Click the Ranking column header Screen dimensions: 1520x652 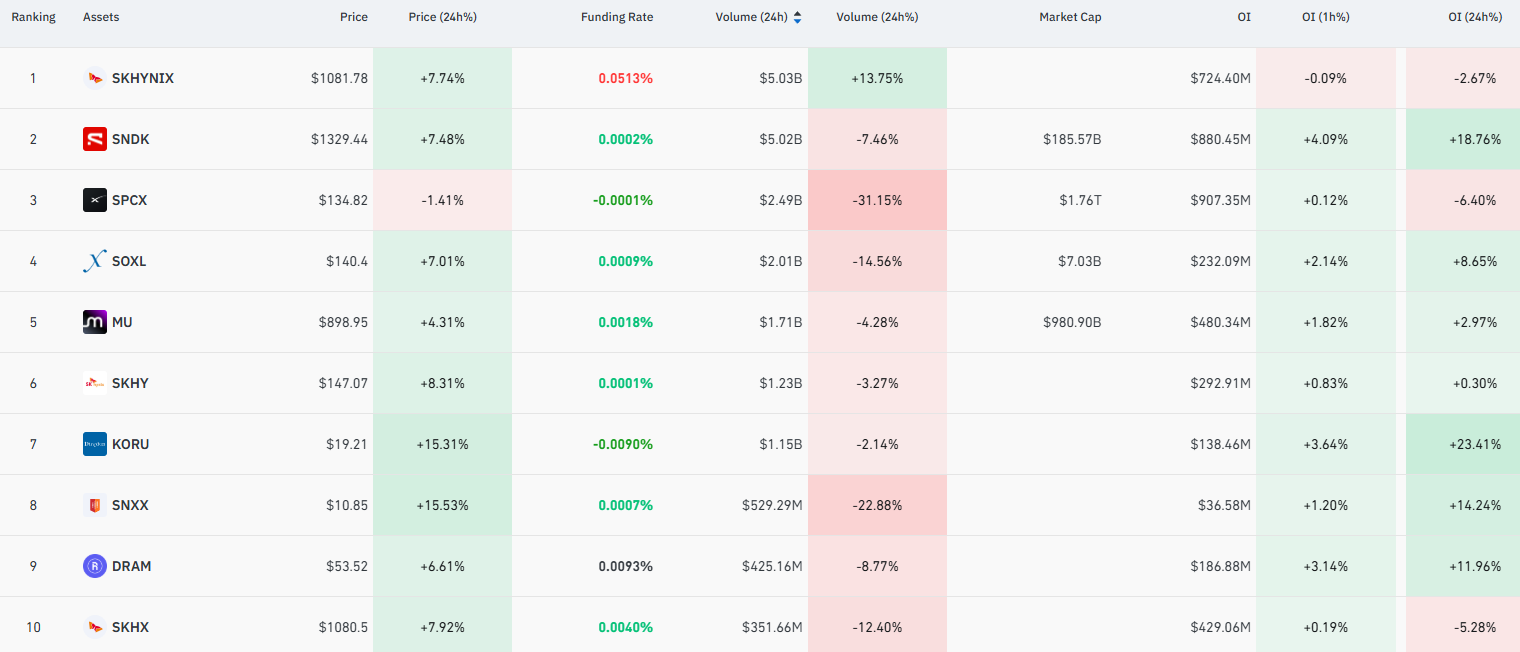pyautogui.click(x=33, y=17)
